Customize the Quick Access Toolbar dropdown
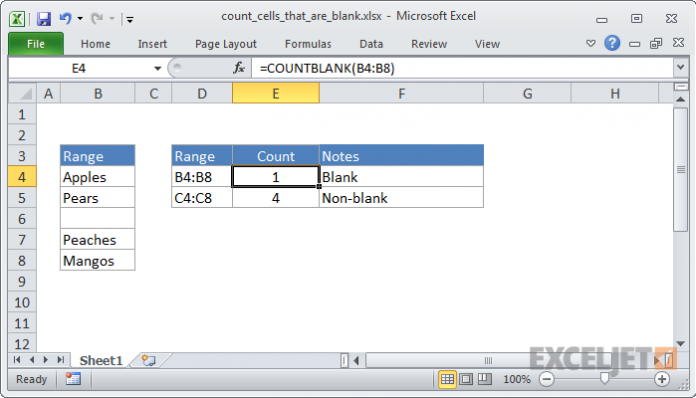Viewport: 696px width, 398px height. [x=130, y=19]
